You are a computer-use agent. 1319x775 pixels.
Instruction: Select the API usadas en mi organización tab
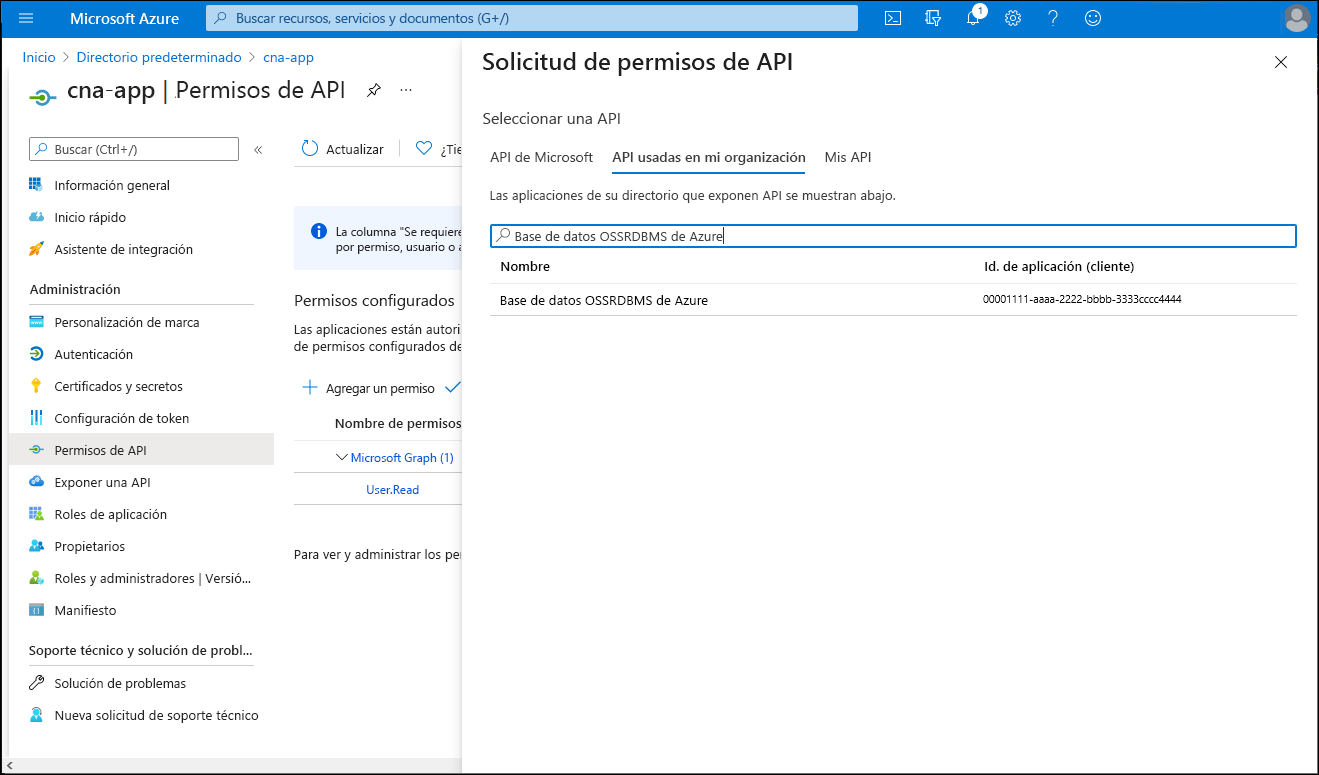[x=709, y=157]
